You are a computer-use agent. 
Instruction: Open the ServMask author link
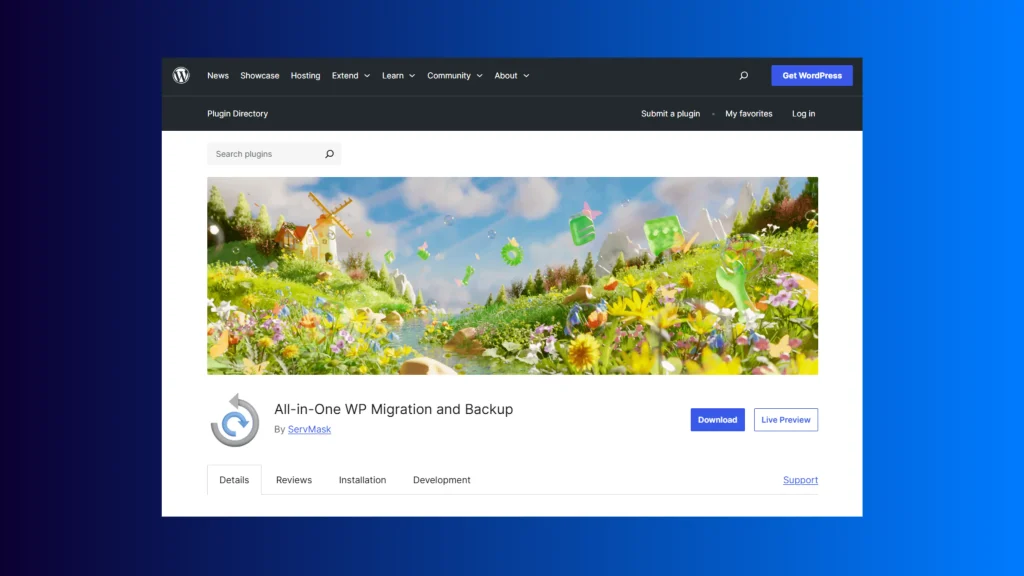tap(309, 430)
